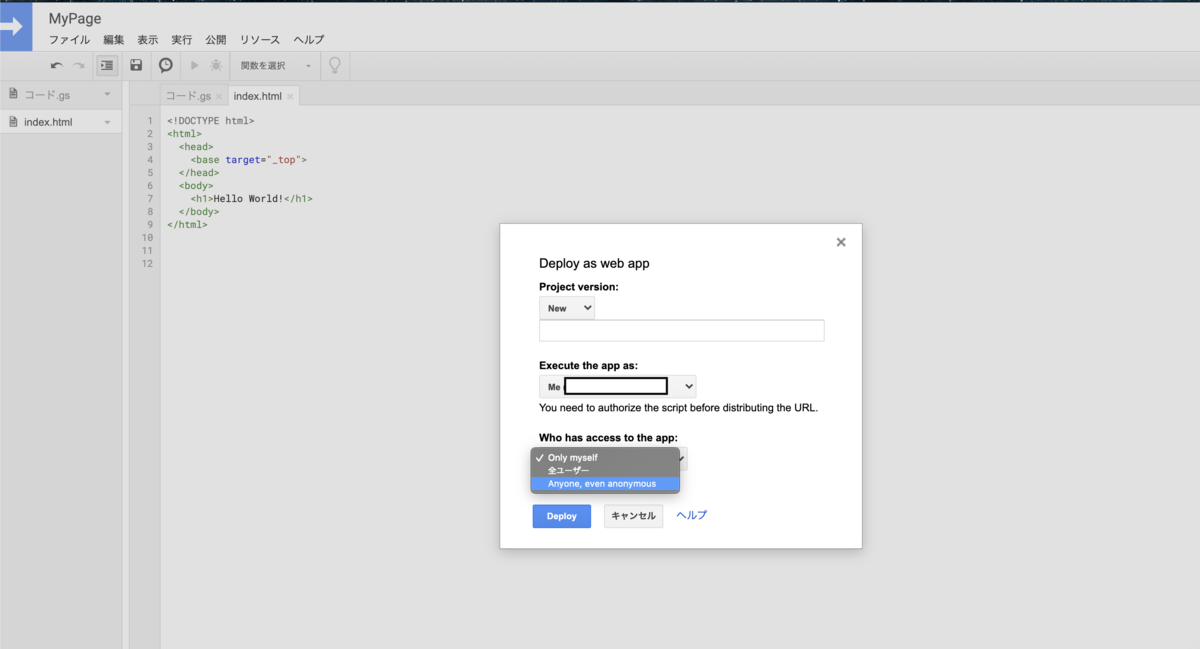The height and width of the screenshot is (649, 1200).
Task: Open the 実行 menu
Action: pyautogui.click(x=181, y=40)
